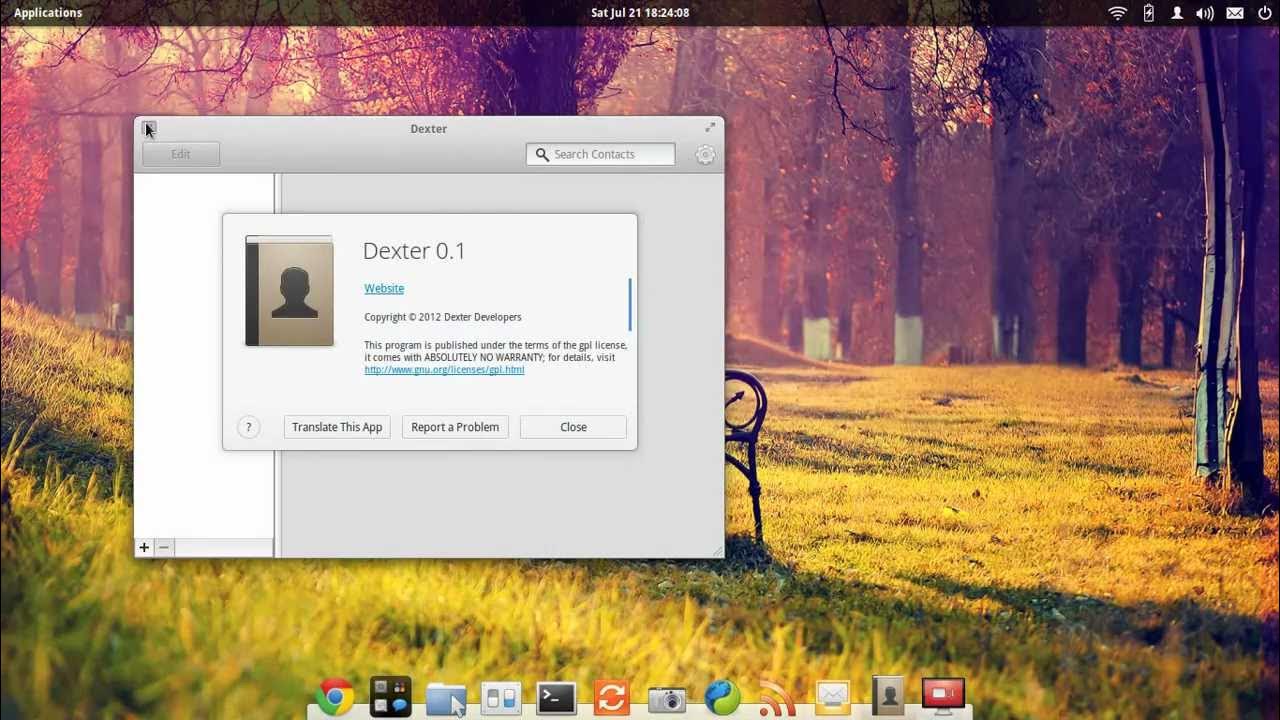Click the About dialog scrollbar
1280x720 pixels.
(x=630, y=304)
